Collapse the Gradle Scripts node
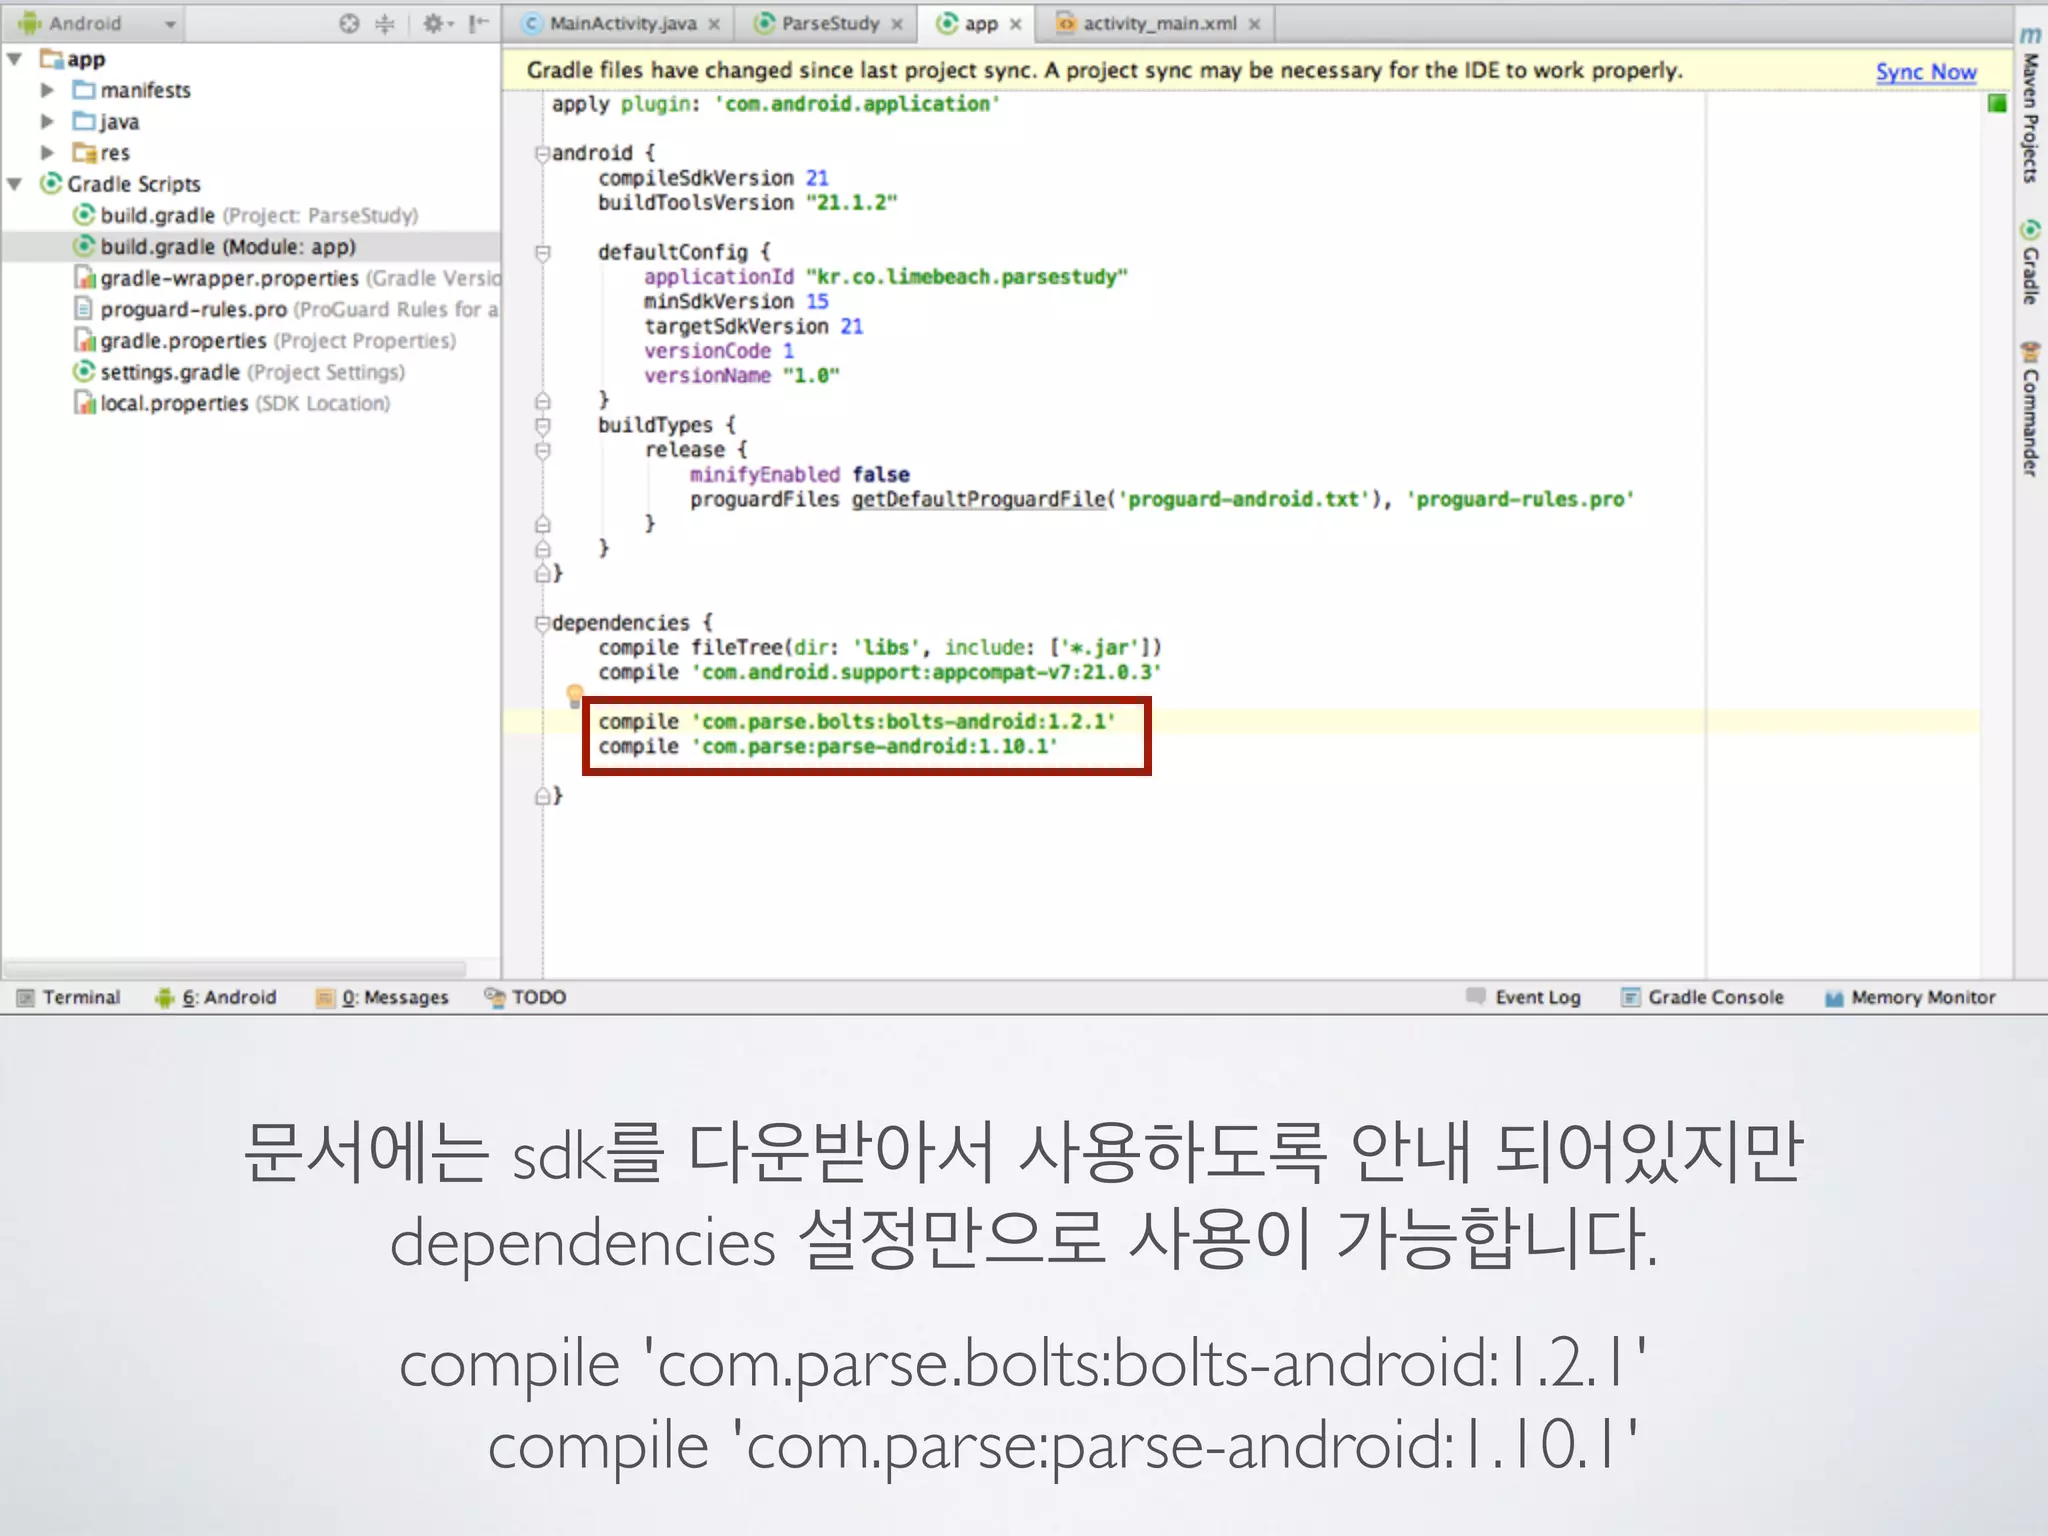 click(x=15, y=184)
